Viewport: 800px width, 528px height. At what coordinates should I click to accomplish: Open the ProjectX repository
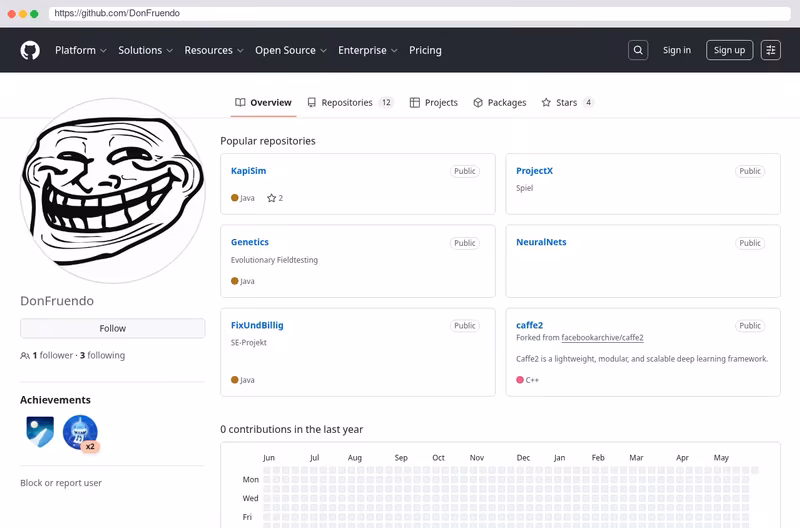point(534,171)
